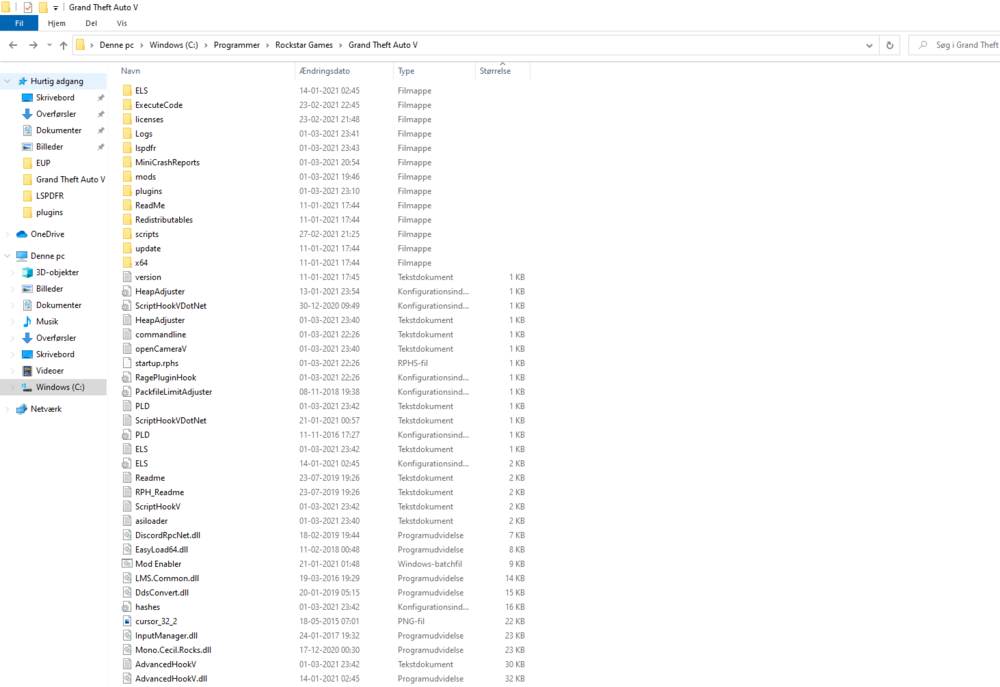
Task: Select the plugins folder icon in file list
Action: [x=127, y=191]
